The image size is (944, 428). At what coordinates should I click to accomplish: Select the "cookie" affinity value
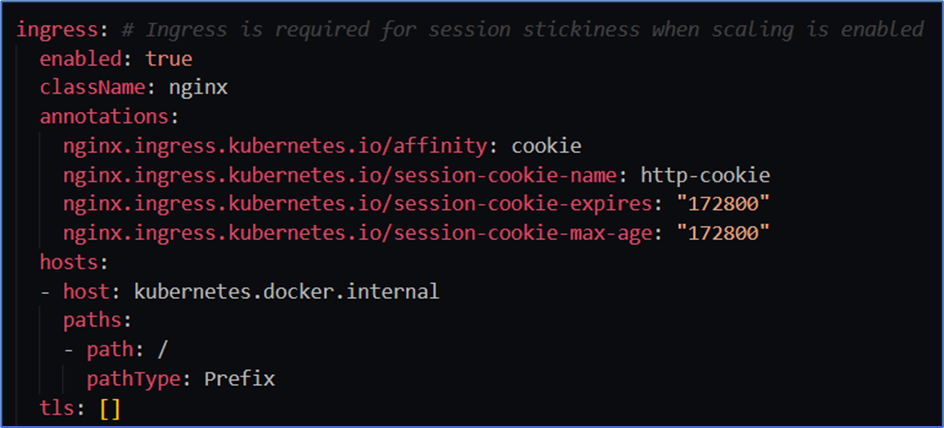coord(546,146)
